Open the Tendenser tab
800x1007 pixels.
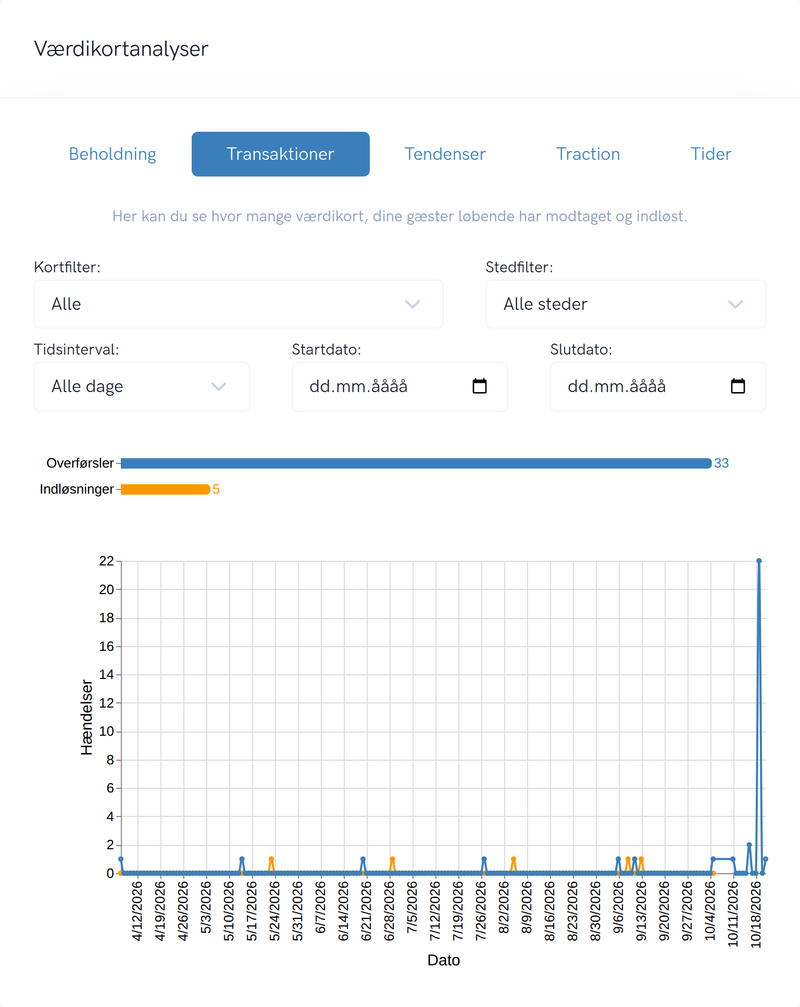pos(445,154)
